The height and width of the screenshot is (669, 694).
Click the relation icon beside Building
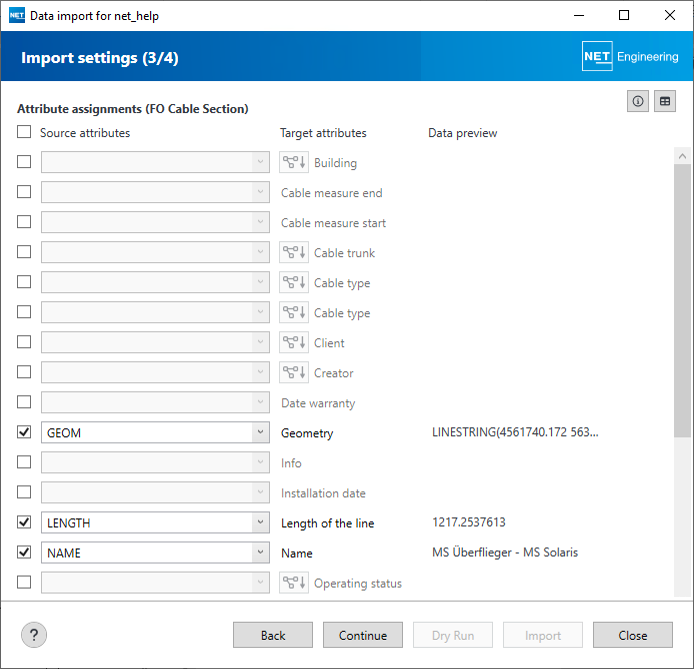pyautogui.click(x=293, y=163)
